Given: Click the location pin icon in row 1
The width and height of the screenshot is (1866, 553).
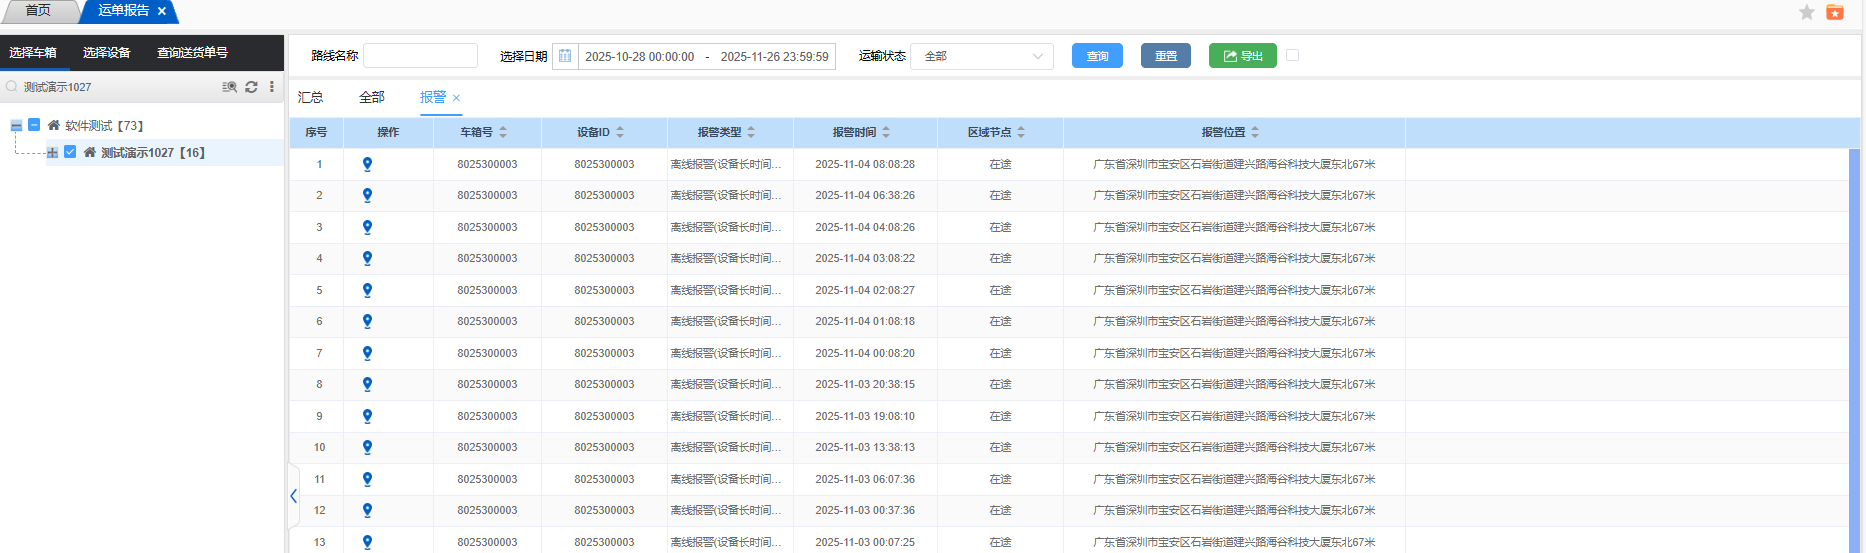Looking at the screenshot, I should [367, 164].
